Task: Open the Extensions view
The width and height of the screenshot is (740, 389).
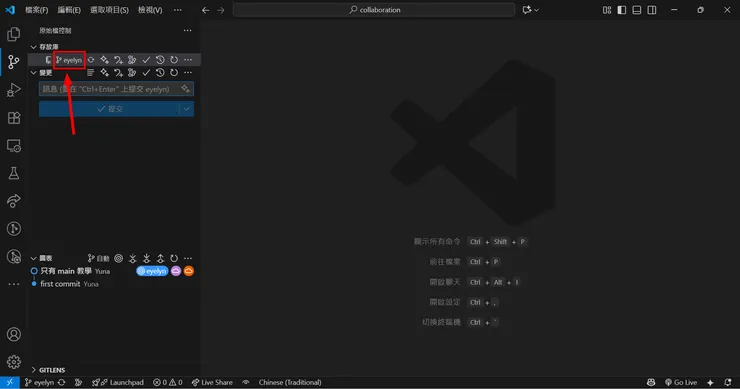Action: pos(14,118)
